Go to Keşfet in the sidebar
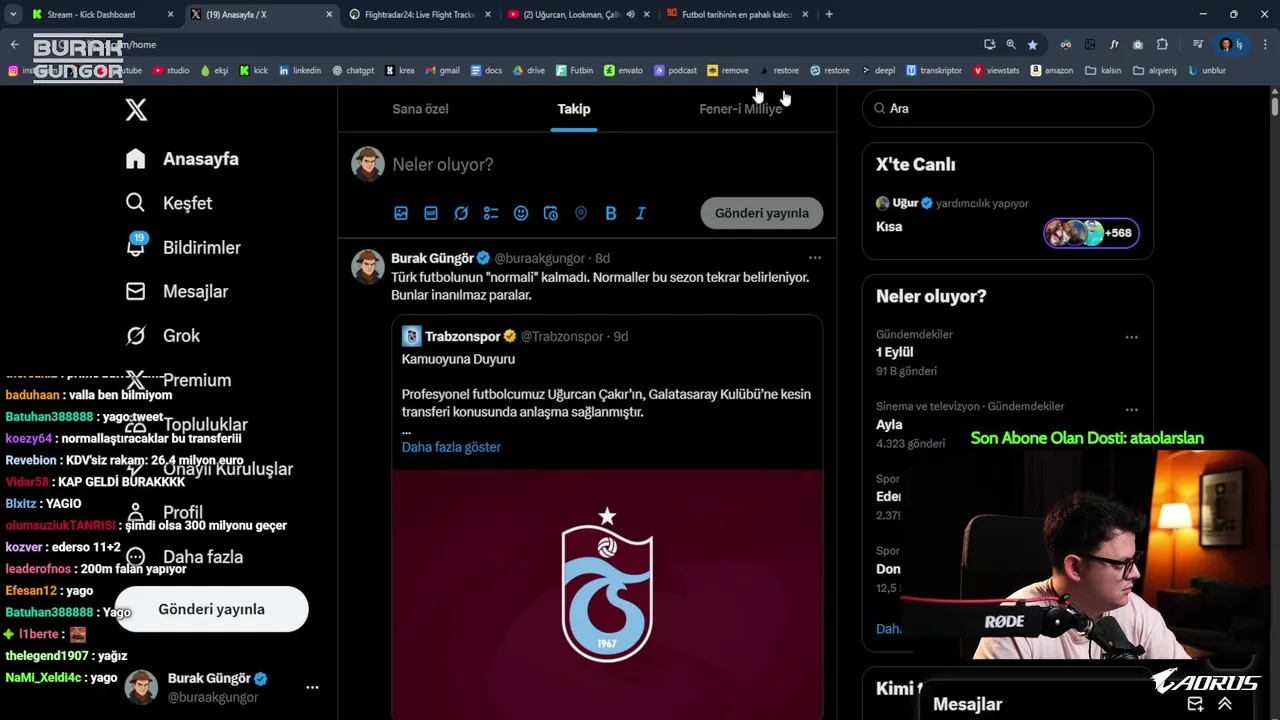 pyautogui.click(x=169, y=203)
